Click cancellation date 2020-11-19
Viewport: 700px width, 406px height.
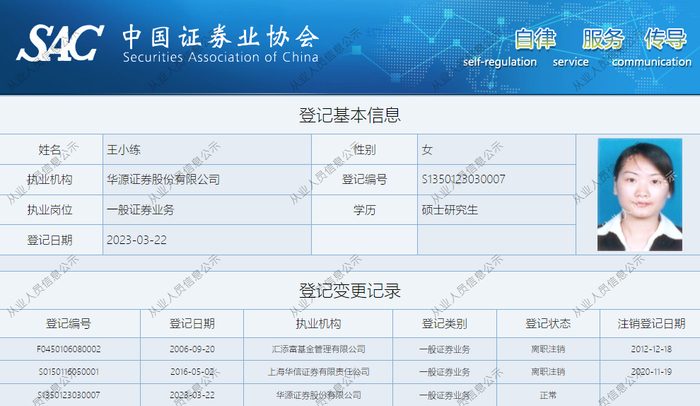tap(651, 372)
